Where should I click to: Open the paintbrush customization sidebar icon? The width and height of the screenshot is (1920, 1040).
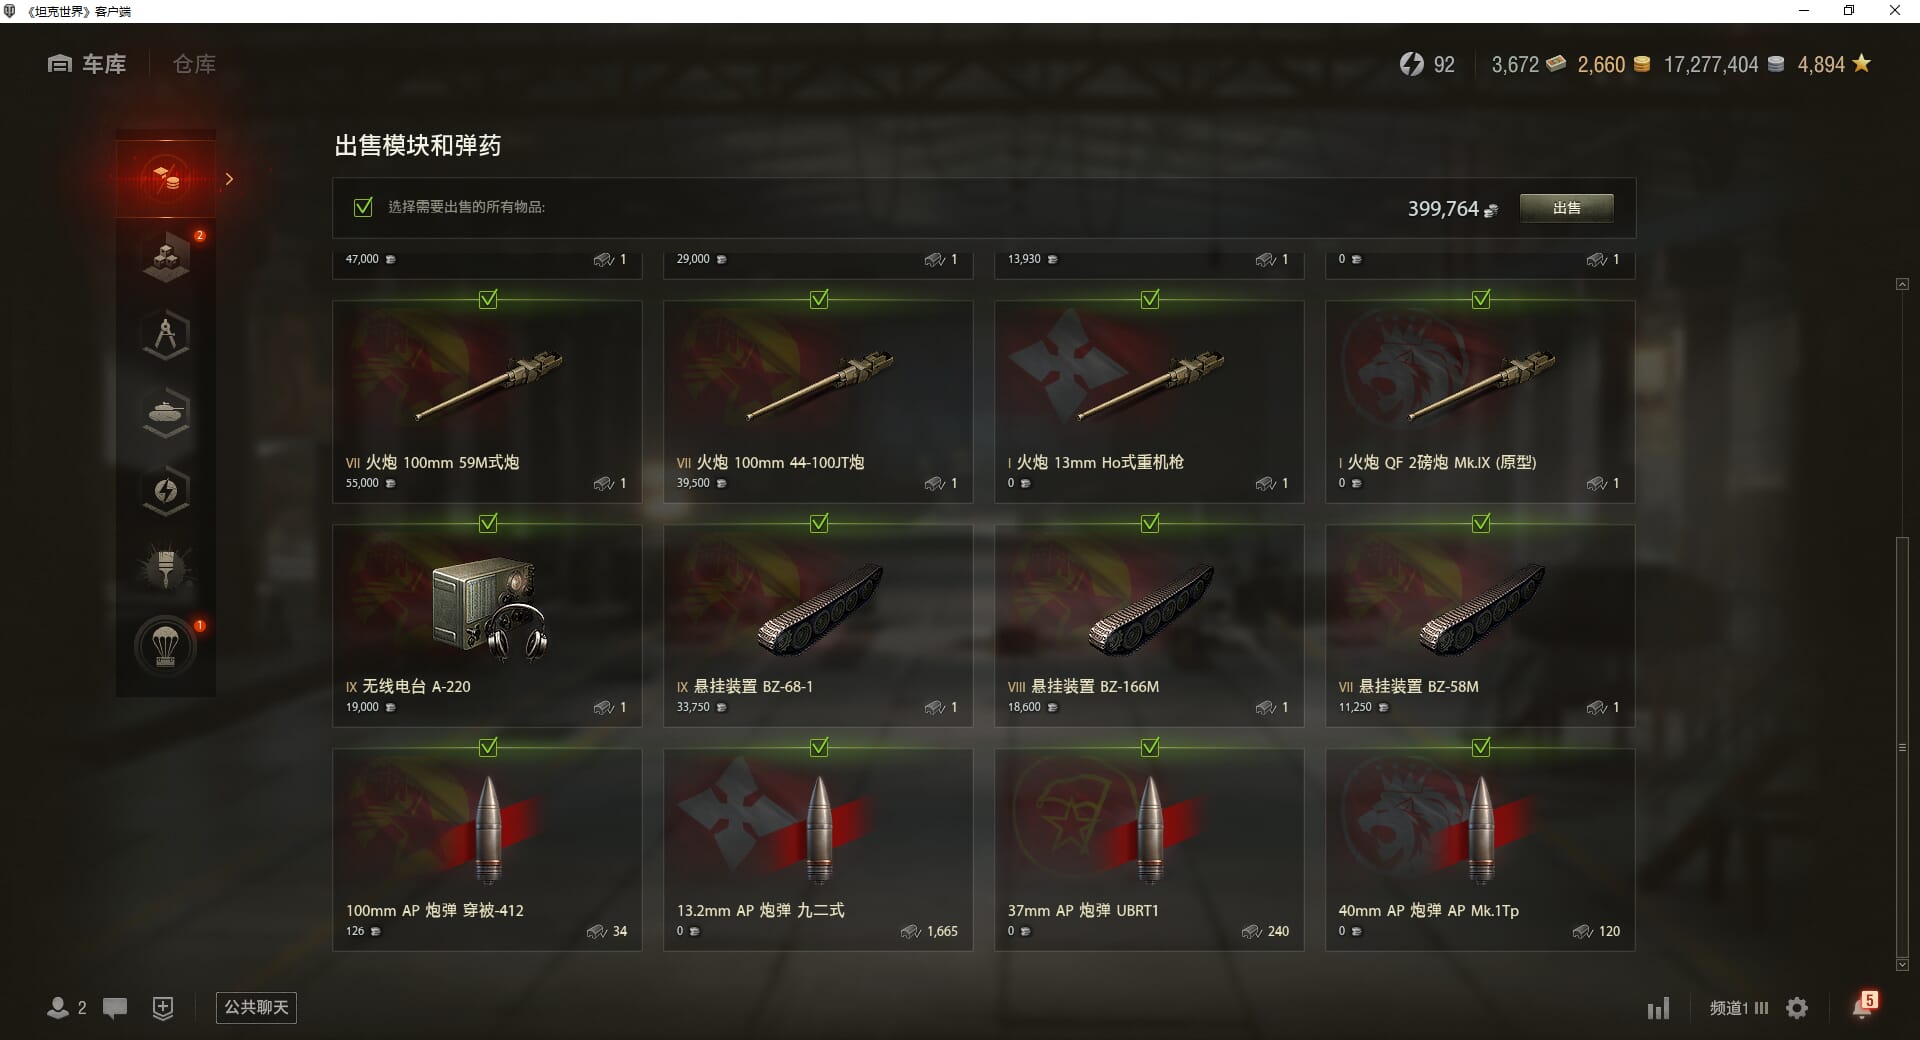pyautogui.click(x=166, y=568)
